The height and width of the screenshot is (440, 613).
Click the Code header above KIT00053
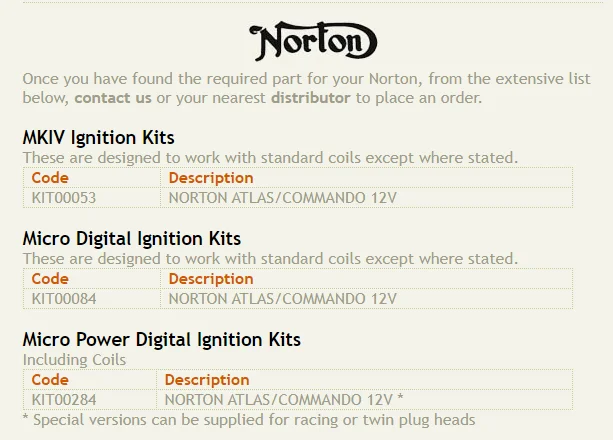[x=50, y=178]
